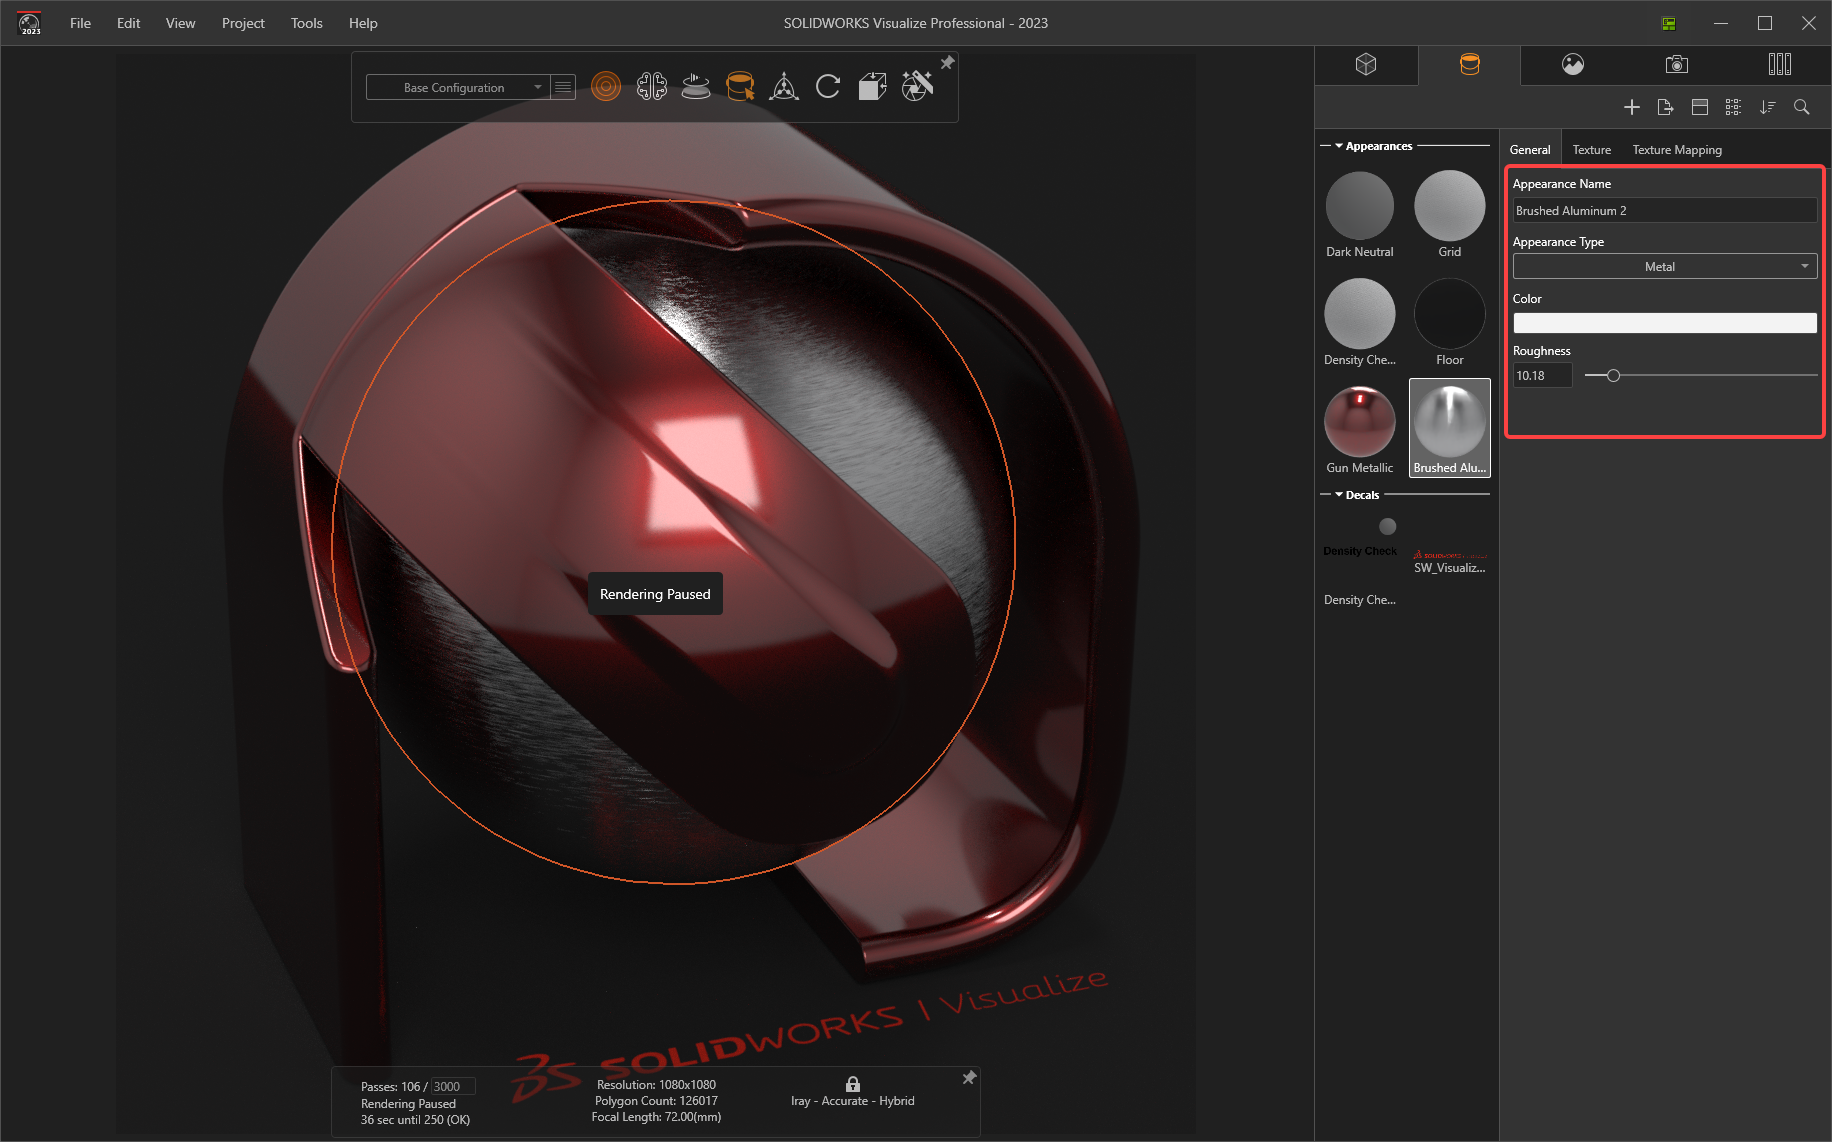Viewport: 1832px width, 1142px height.
Task: Collapse the Decals section
Action: pos(1340,494)
